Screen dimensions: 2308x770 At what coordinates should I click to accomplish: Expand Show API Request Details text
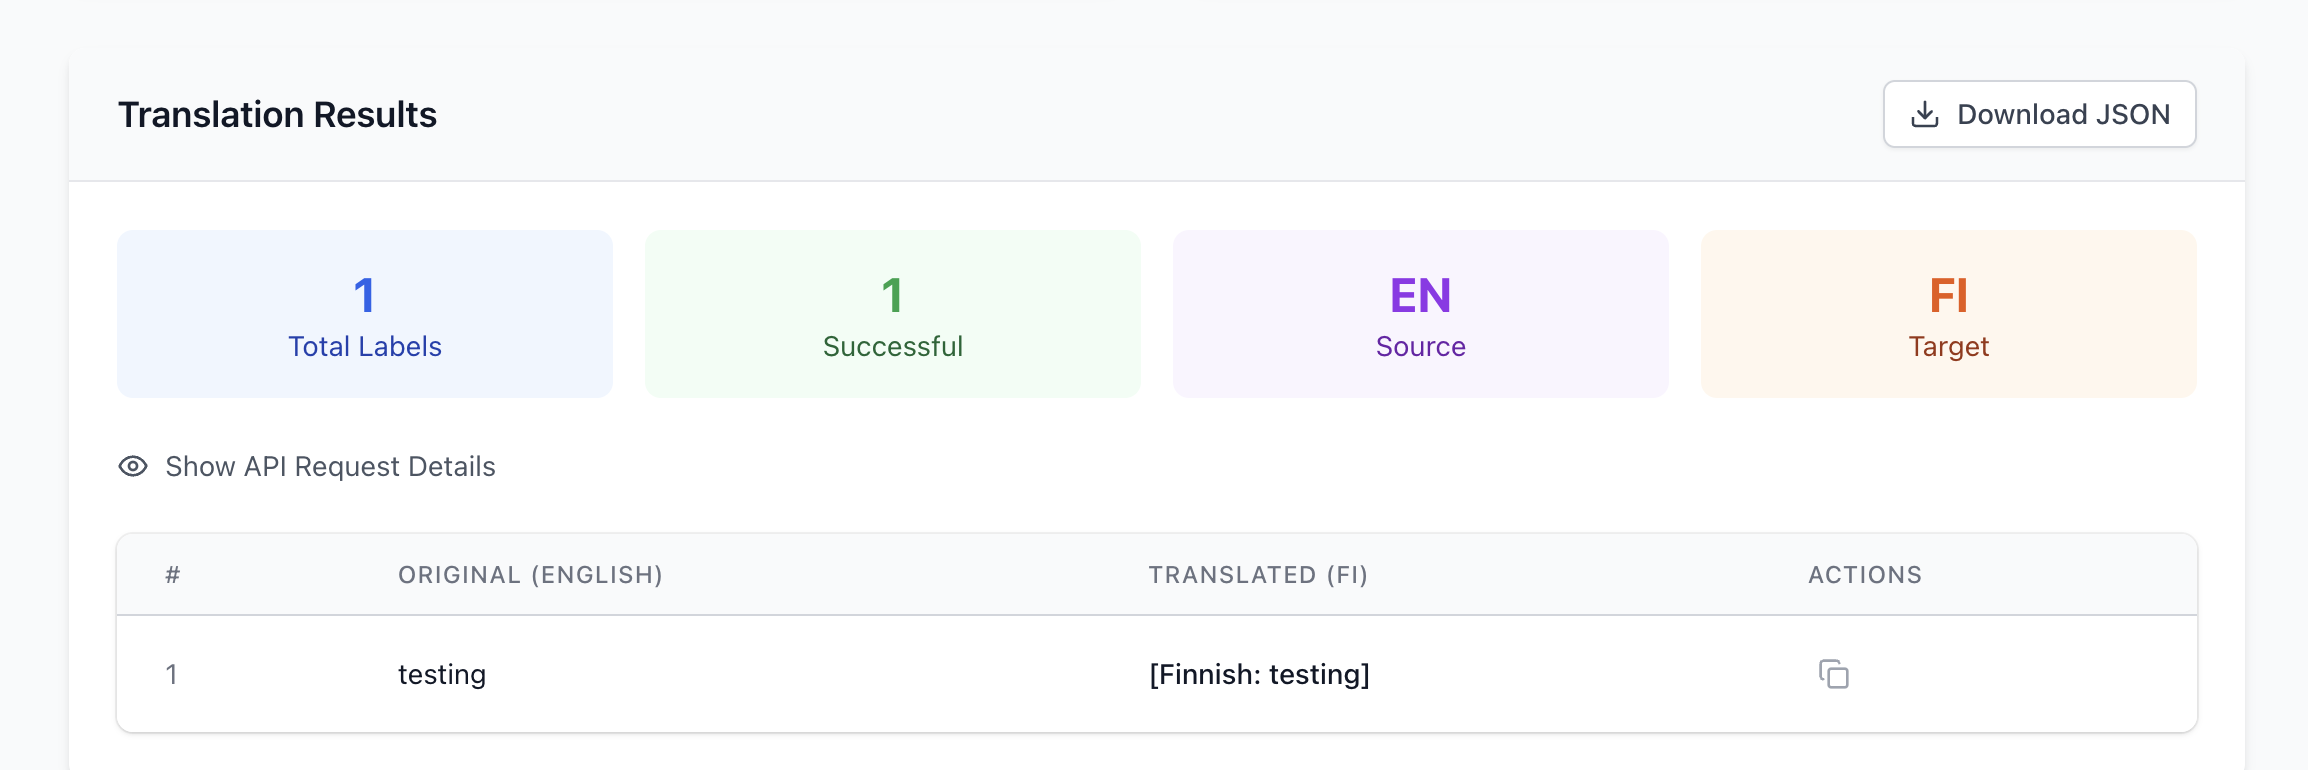(330, 466)
